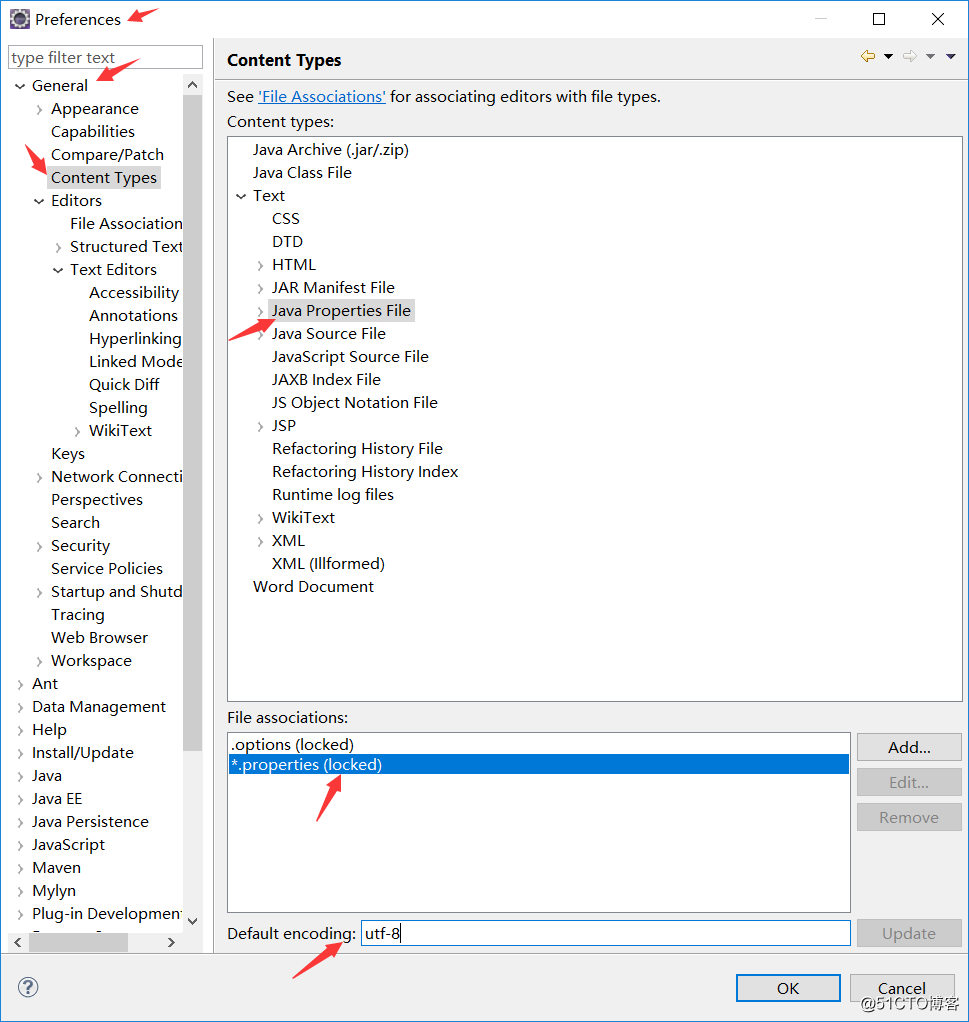The height and width of the screenshot is (1022, 969).
Task: Select Runtime log files content type
Action: click(x=332, y=495)
